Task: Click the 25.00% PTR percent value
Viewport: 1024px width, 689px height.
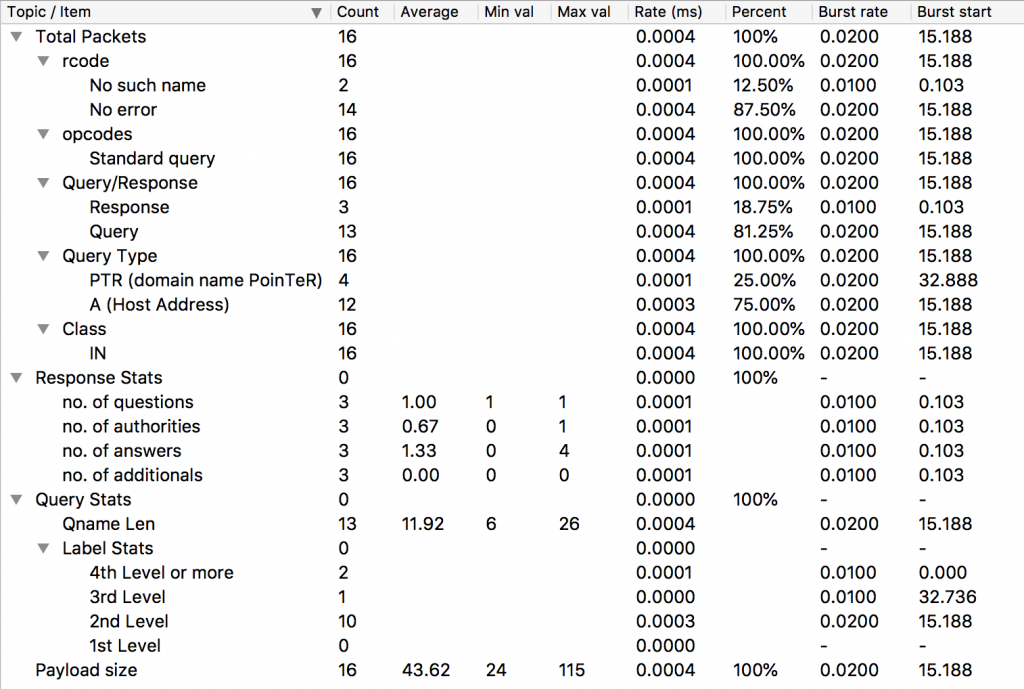Action: [x=764, y=281]
